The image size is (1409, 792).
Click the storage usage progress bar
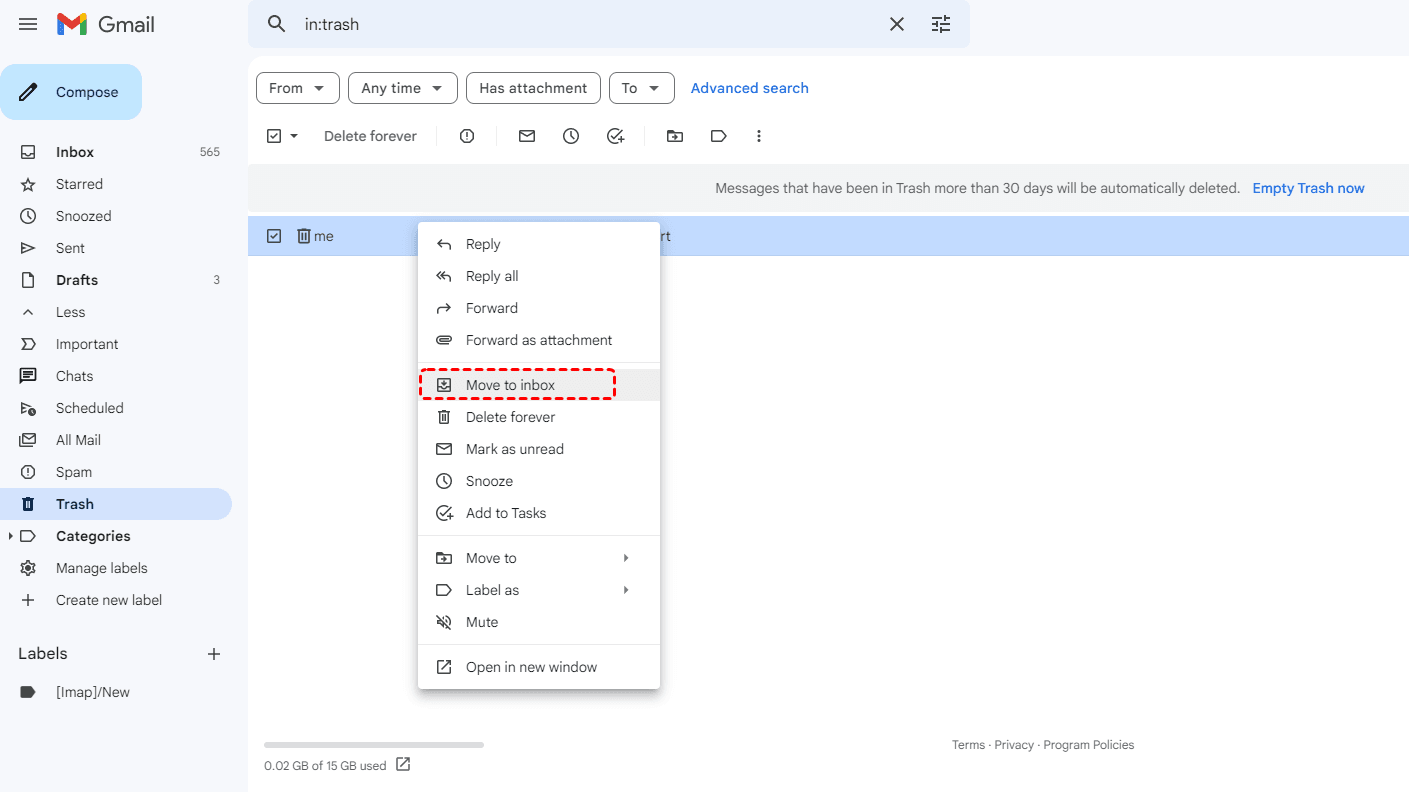(x=373, y=745)
